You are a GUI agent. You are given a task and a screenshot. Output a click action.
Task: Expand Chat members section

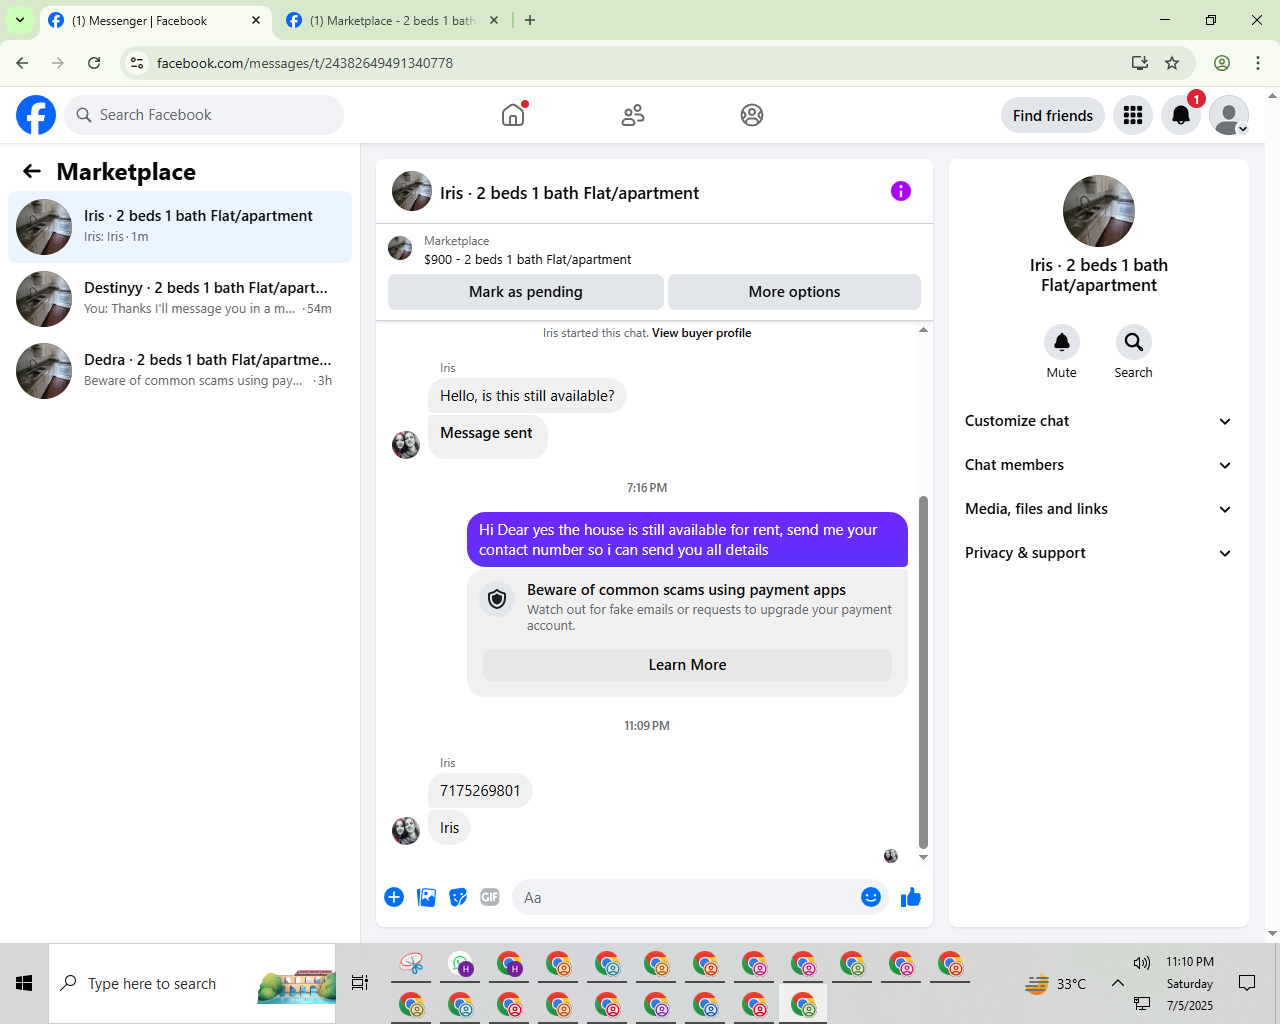[1098, 465]
